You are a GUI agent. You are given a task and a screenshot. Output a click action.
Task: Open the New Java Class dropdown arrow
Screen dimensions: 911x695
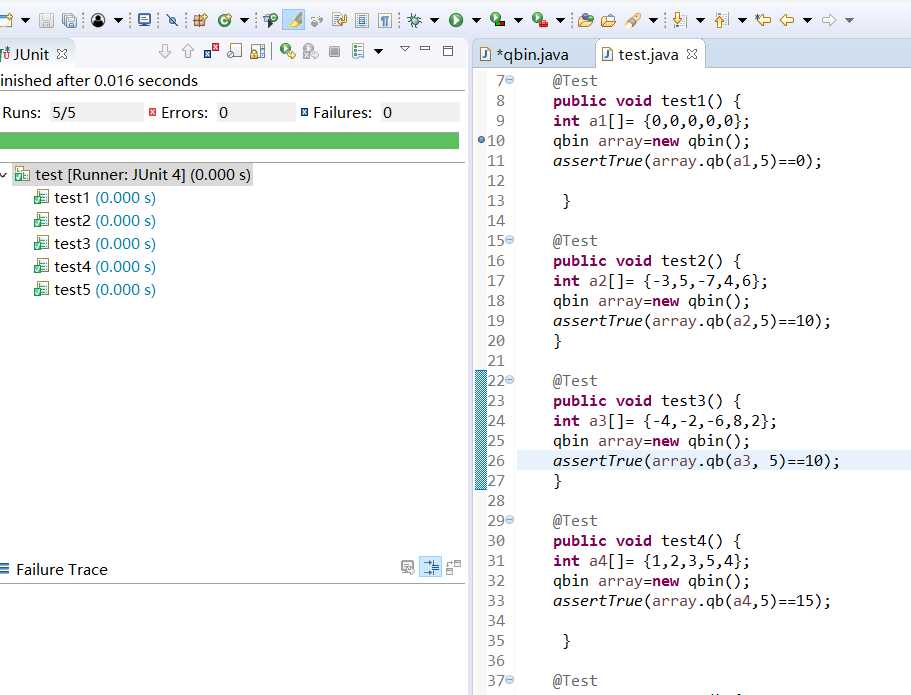pos(244,20)
